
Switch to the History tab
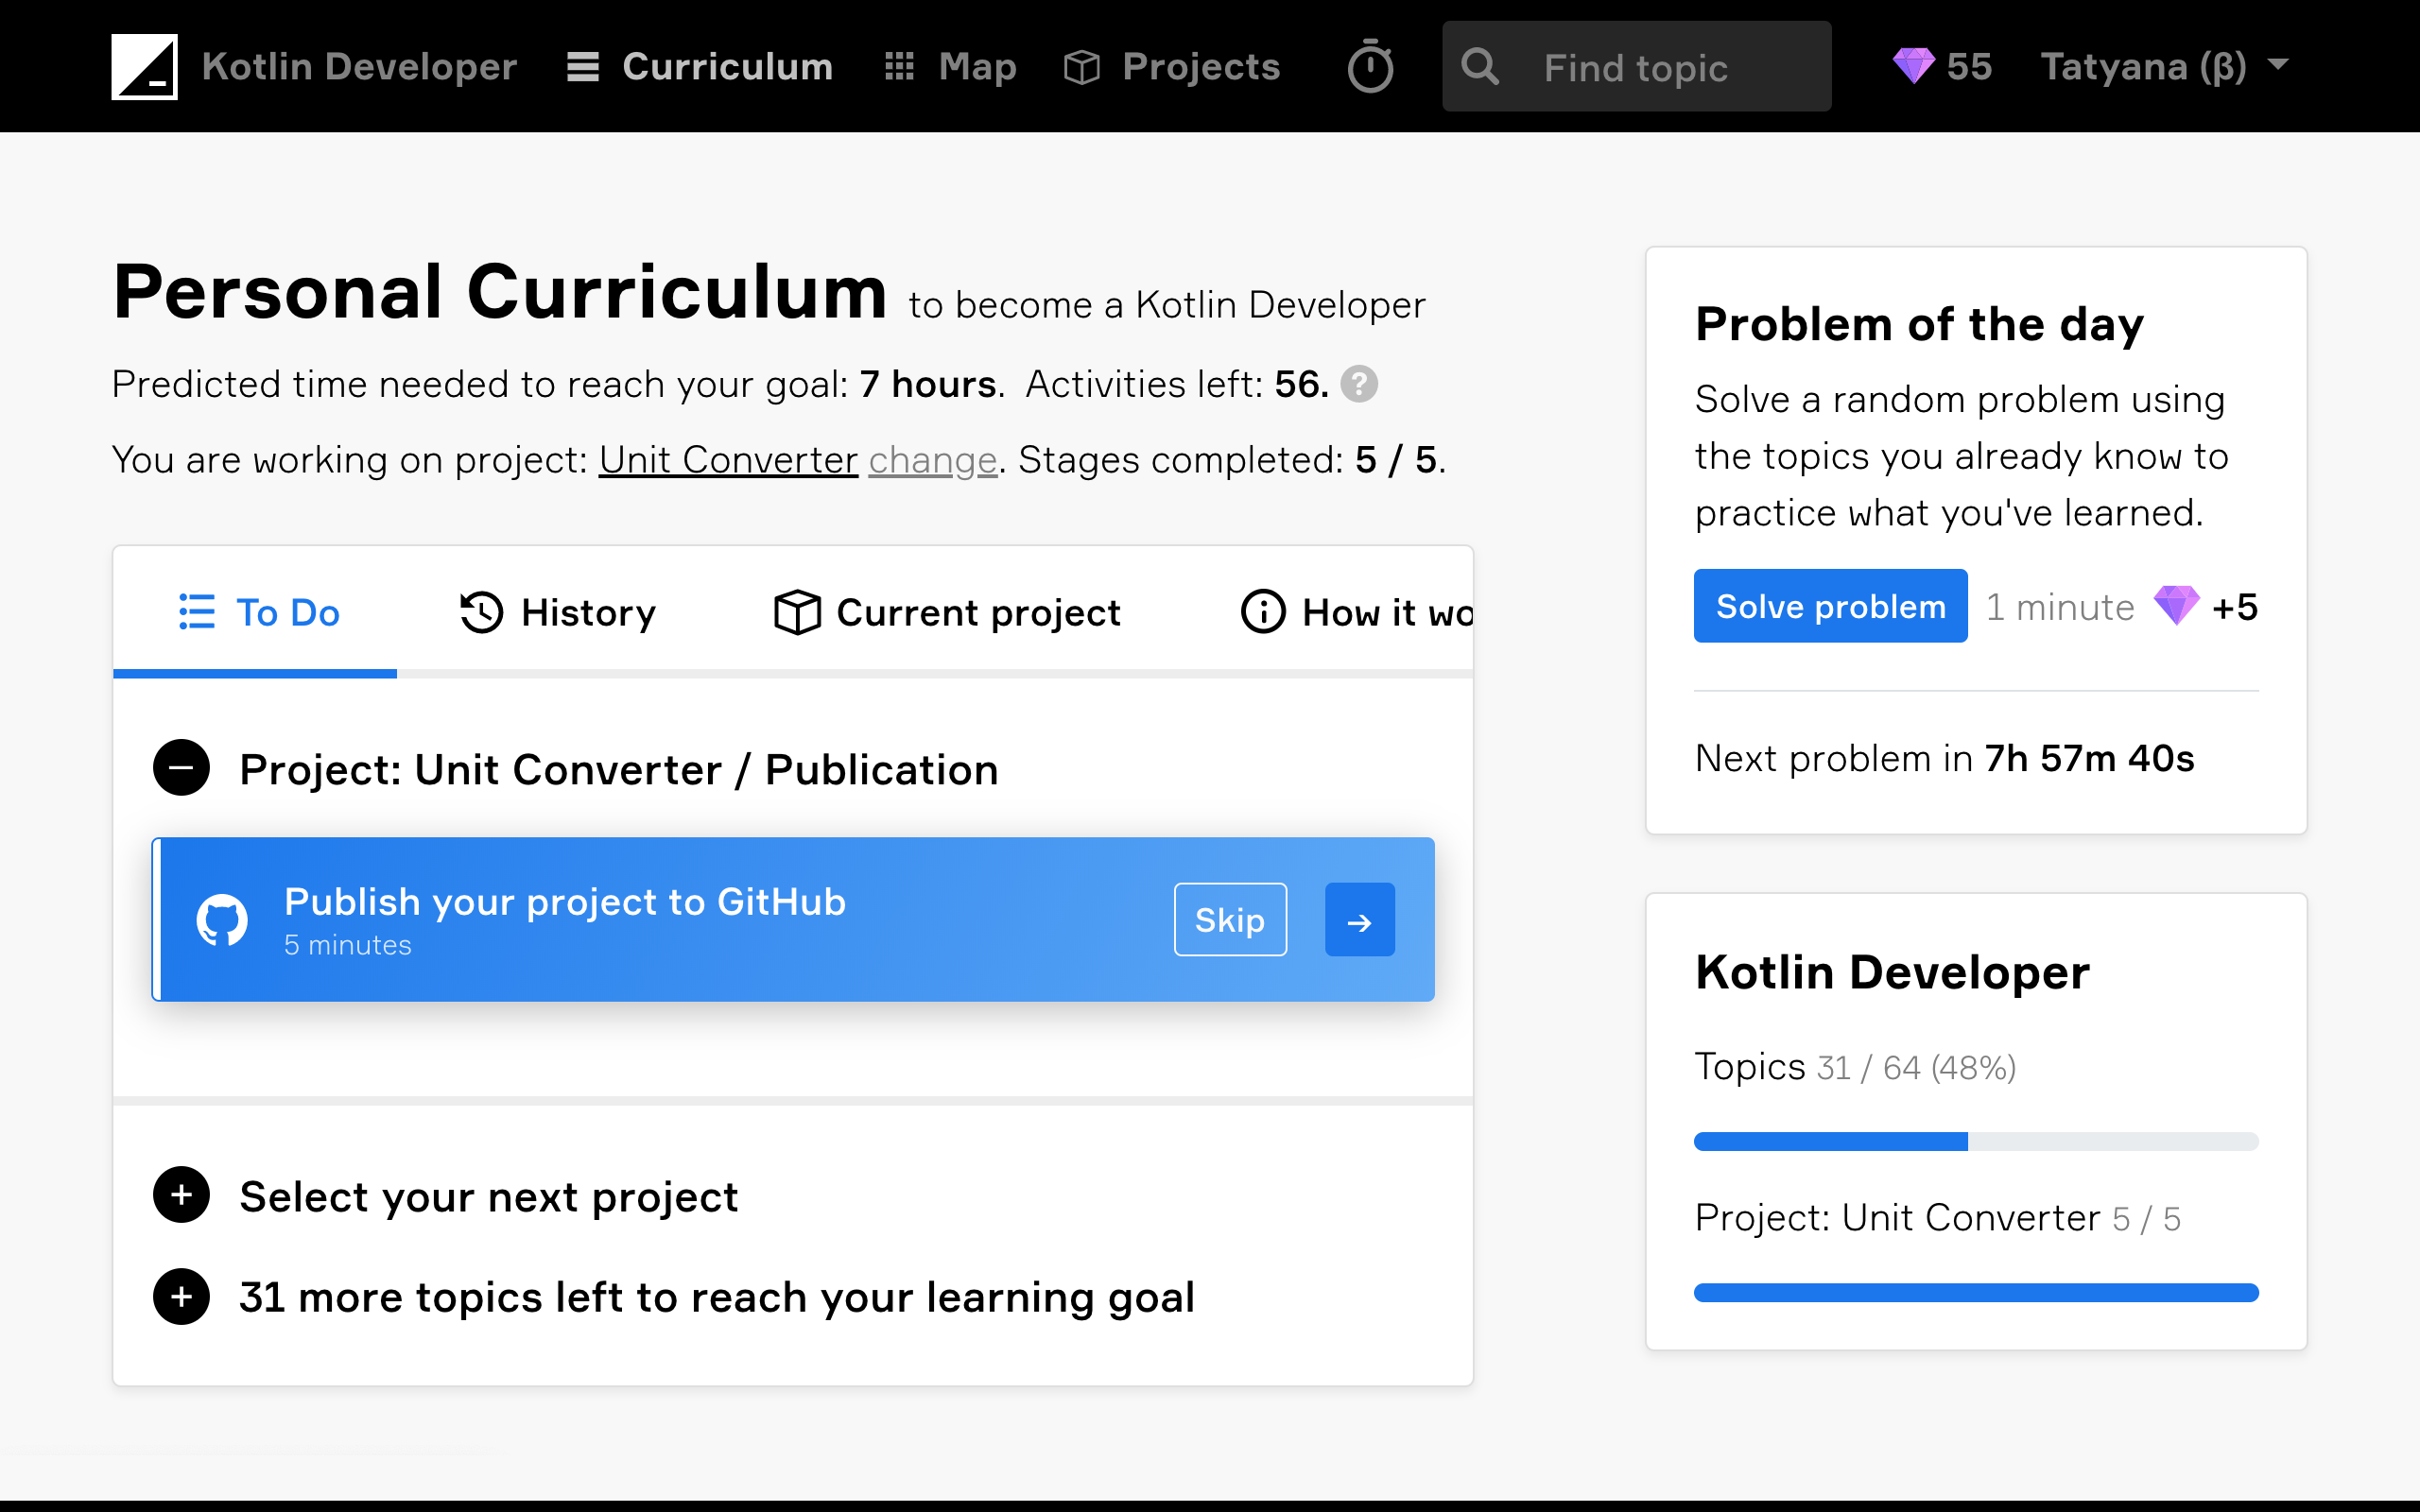558,613
